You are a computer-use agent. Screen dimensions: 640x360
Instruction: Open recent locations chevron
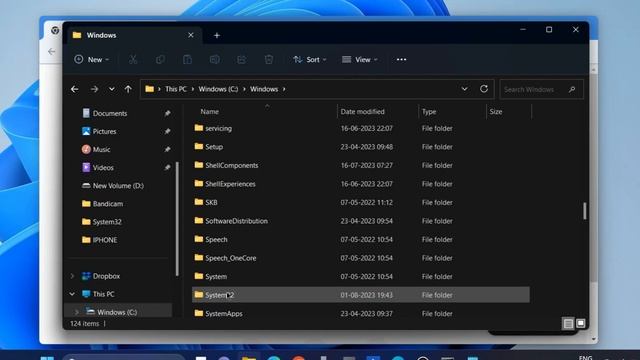pos(111,89)
